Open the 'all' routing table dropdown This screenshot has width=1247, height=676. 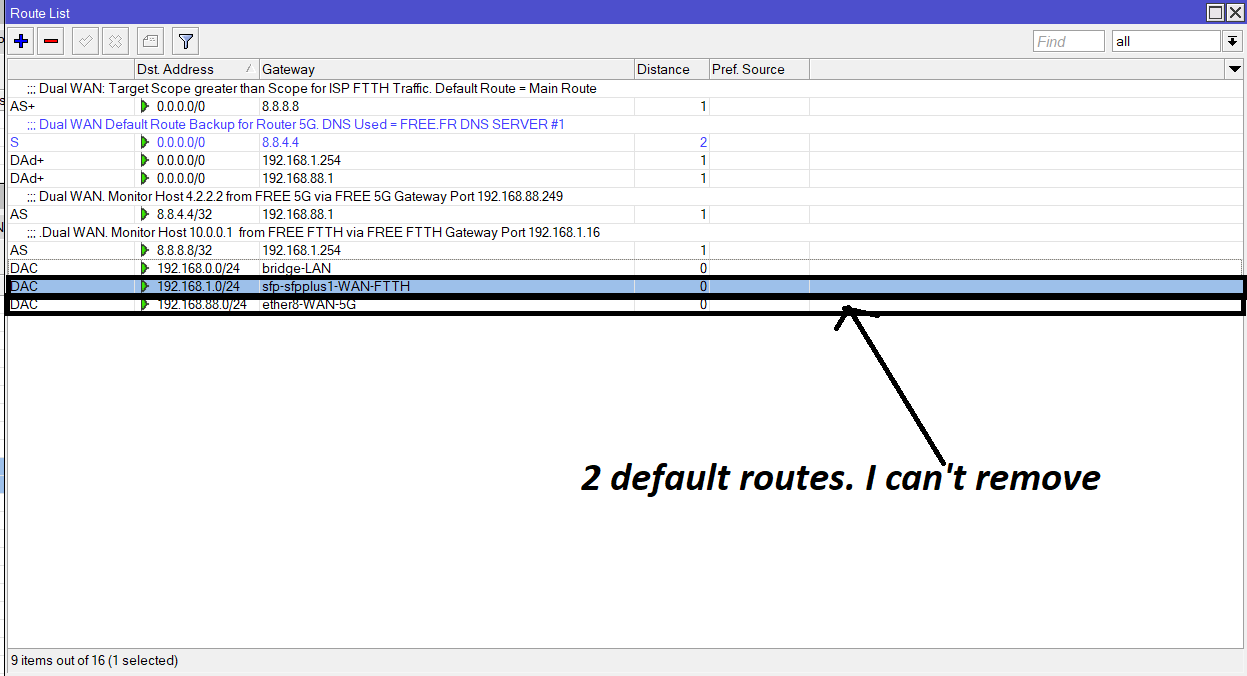(x=1165, y=40)
